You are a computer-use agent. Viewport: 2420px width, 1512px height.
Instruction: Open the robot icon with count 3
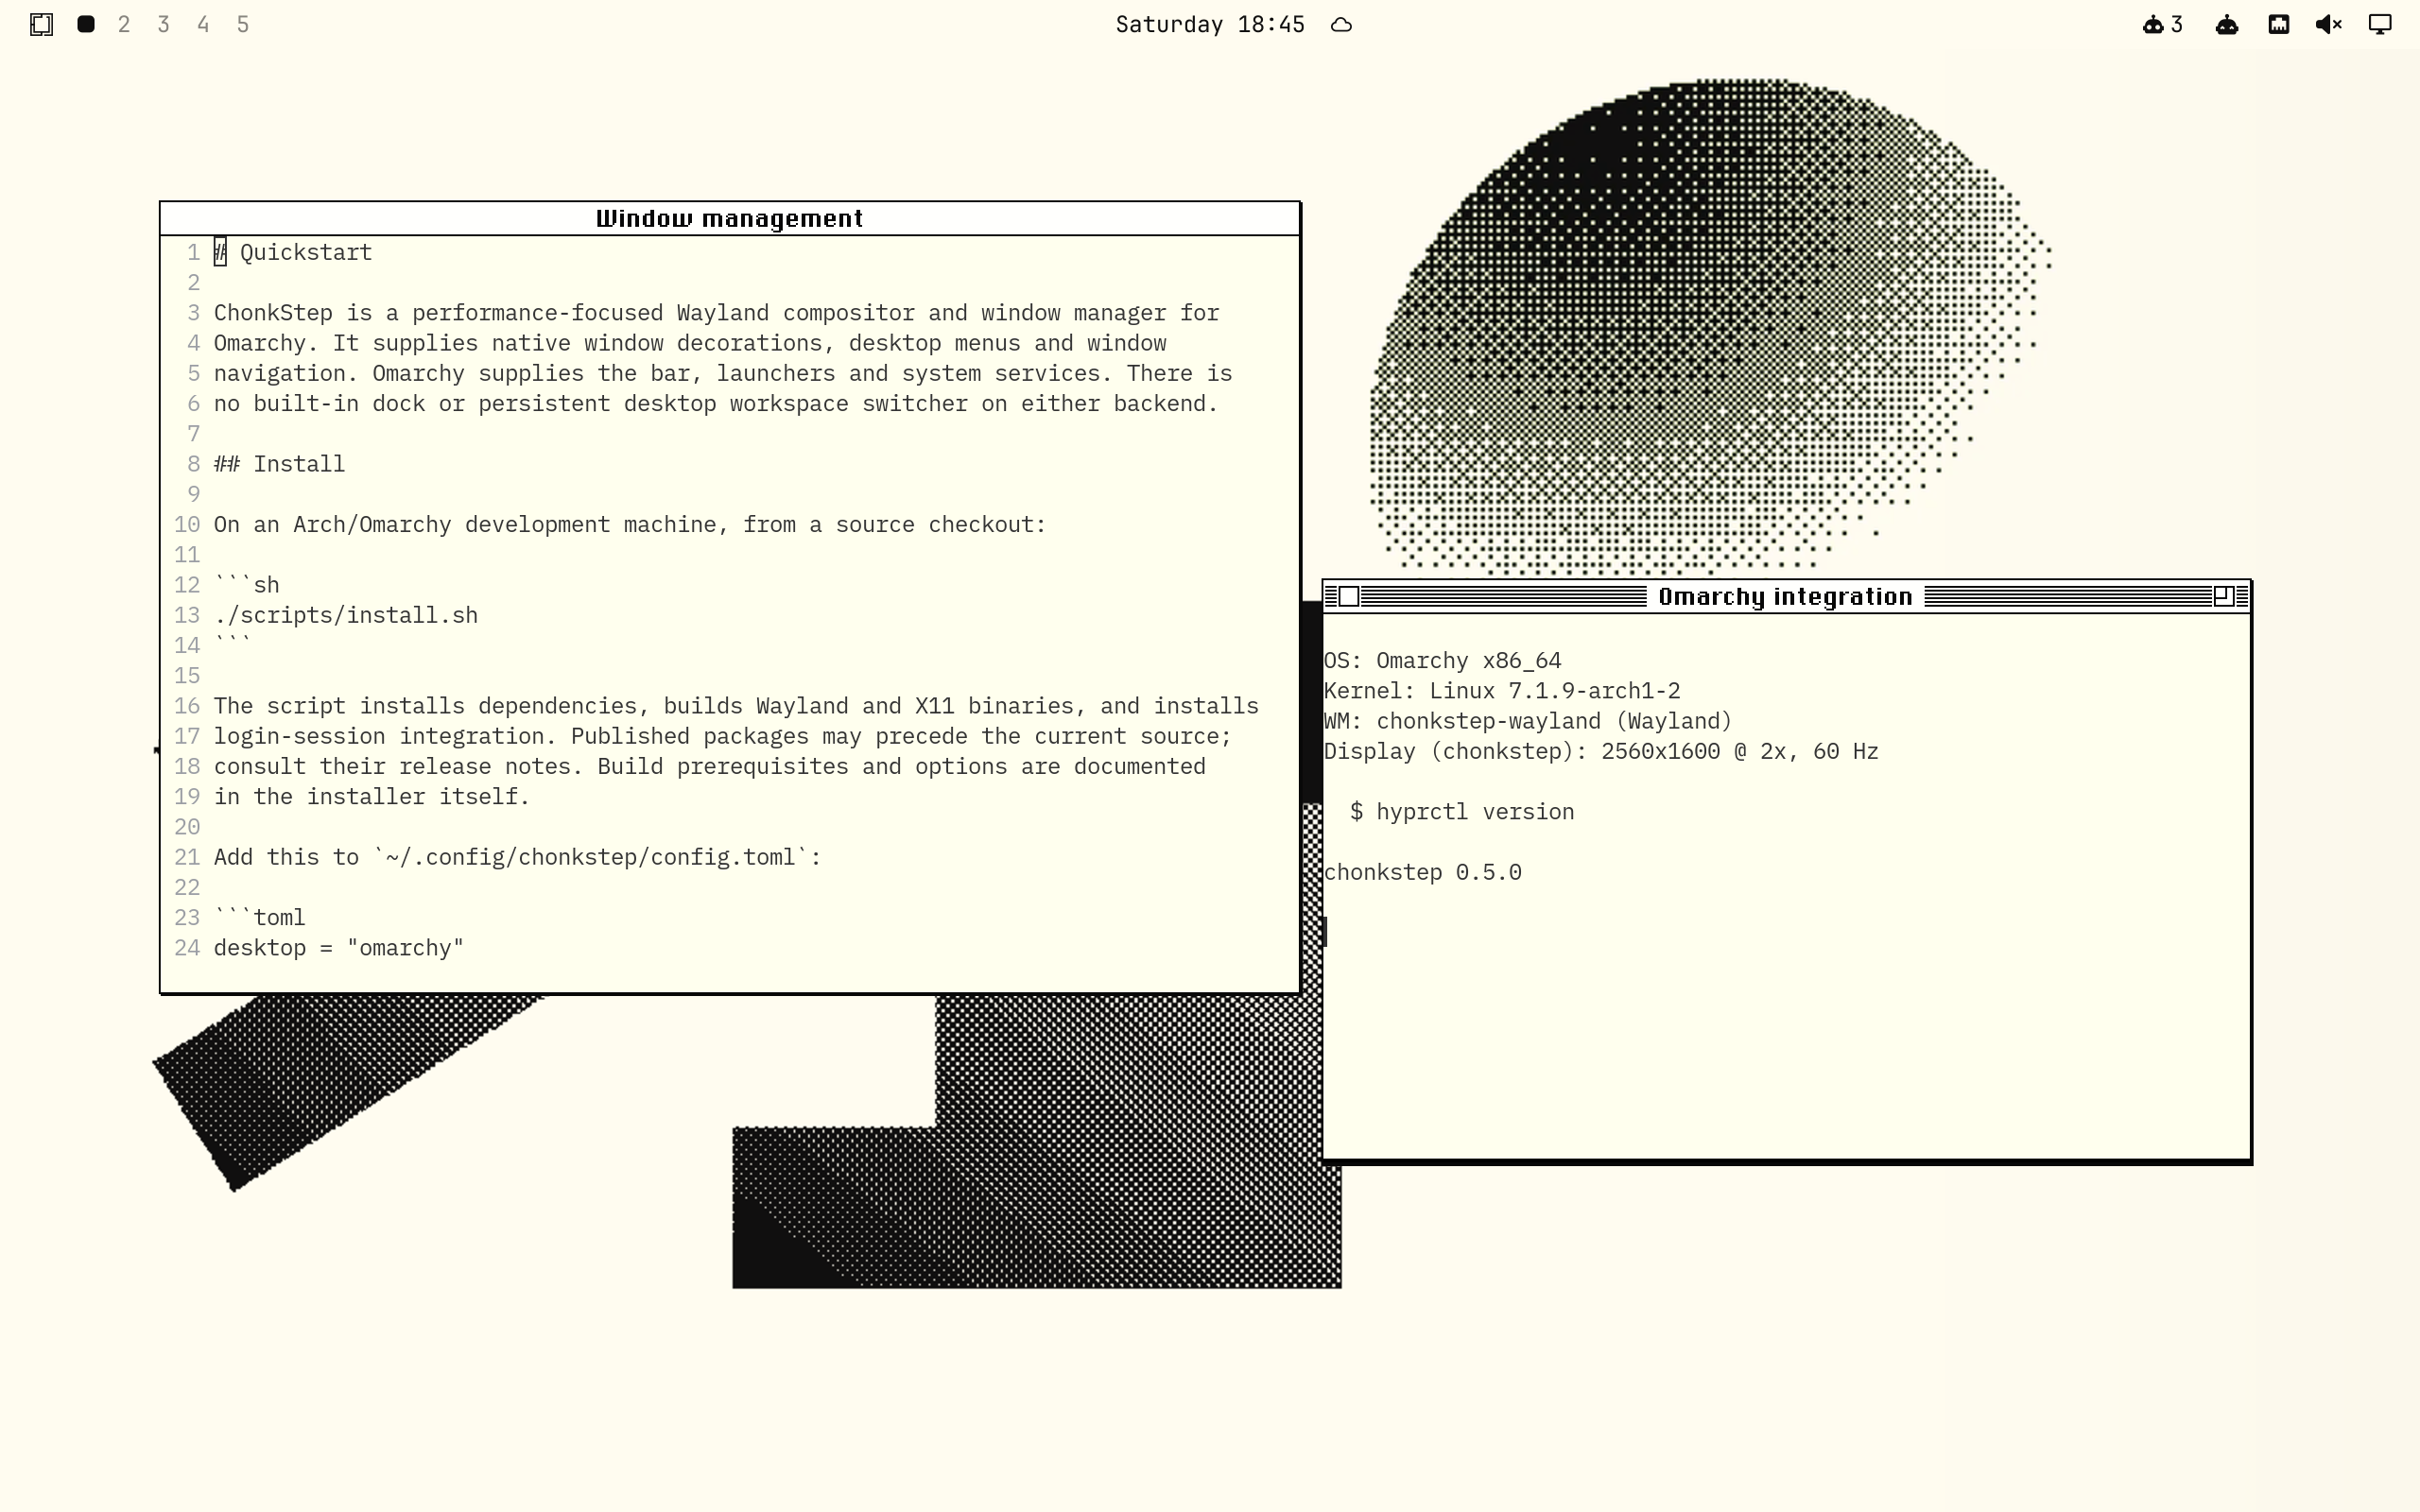pyautogui.click(x=2162, y=25)
